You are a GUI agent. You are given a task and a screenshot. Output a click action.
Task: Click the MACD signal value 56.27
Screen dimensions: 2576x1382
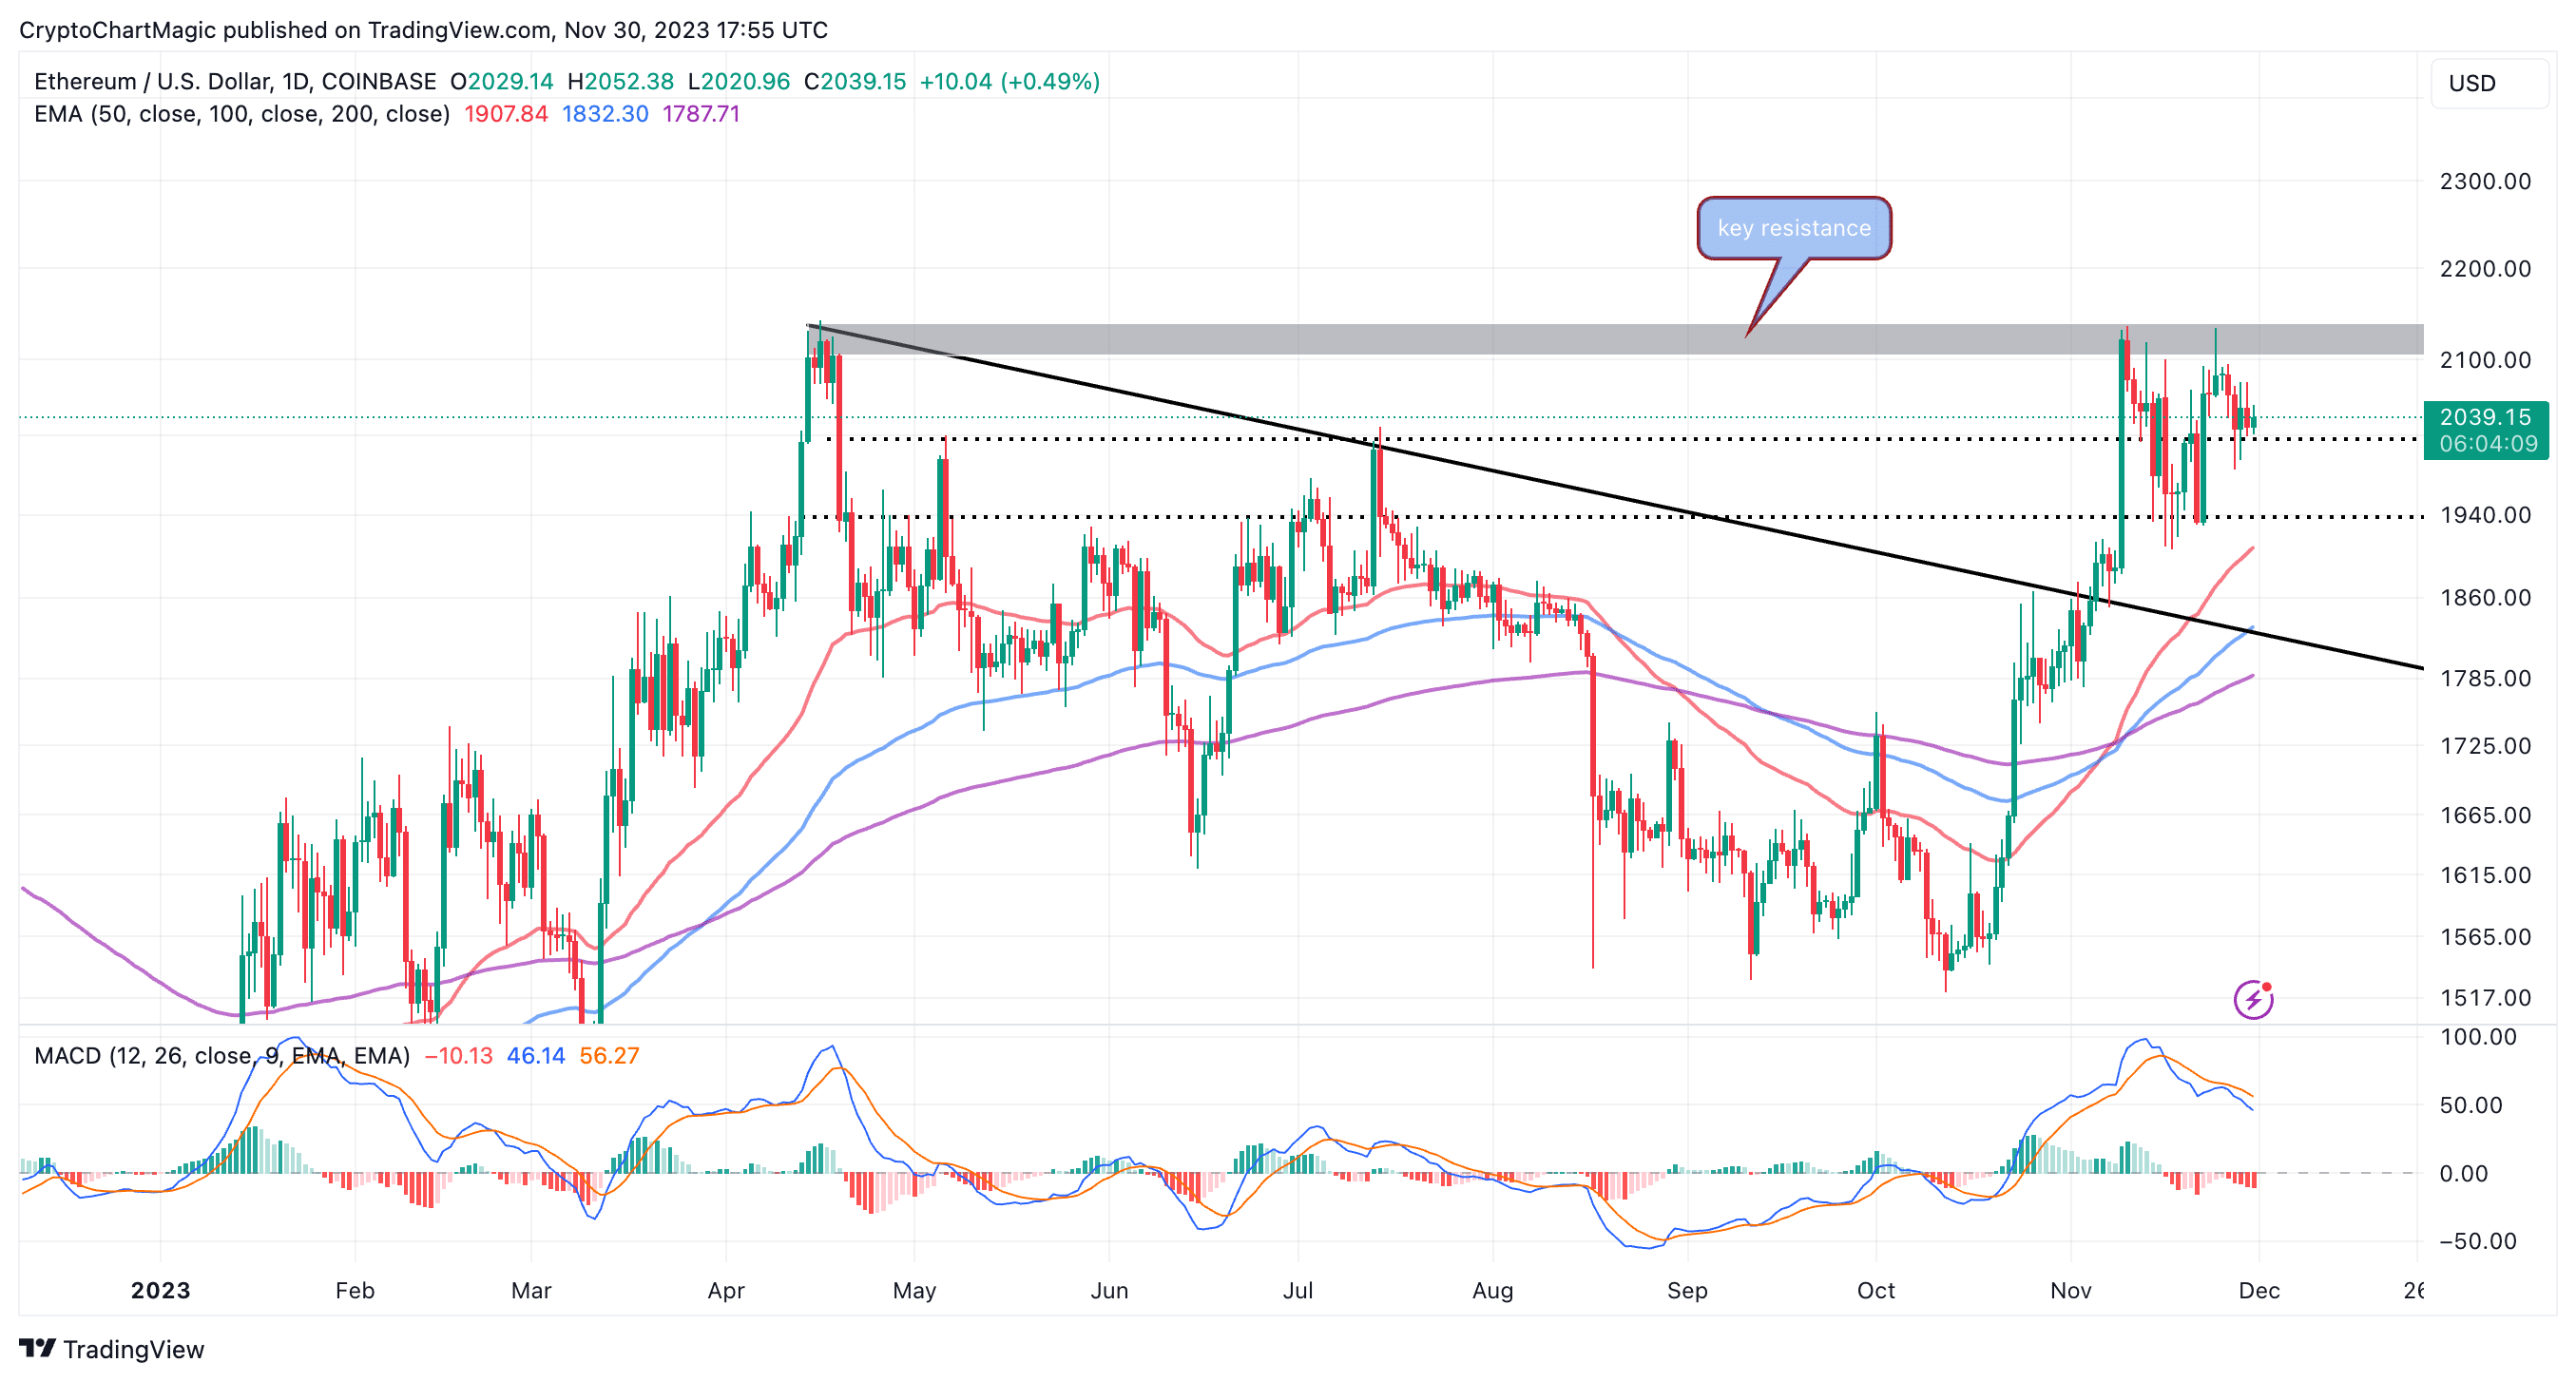(x=609, y=1056)
